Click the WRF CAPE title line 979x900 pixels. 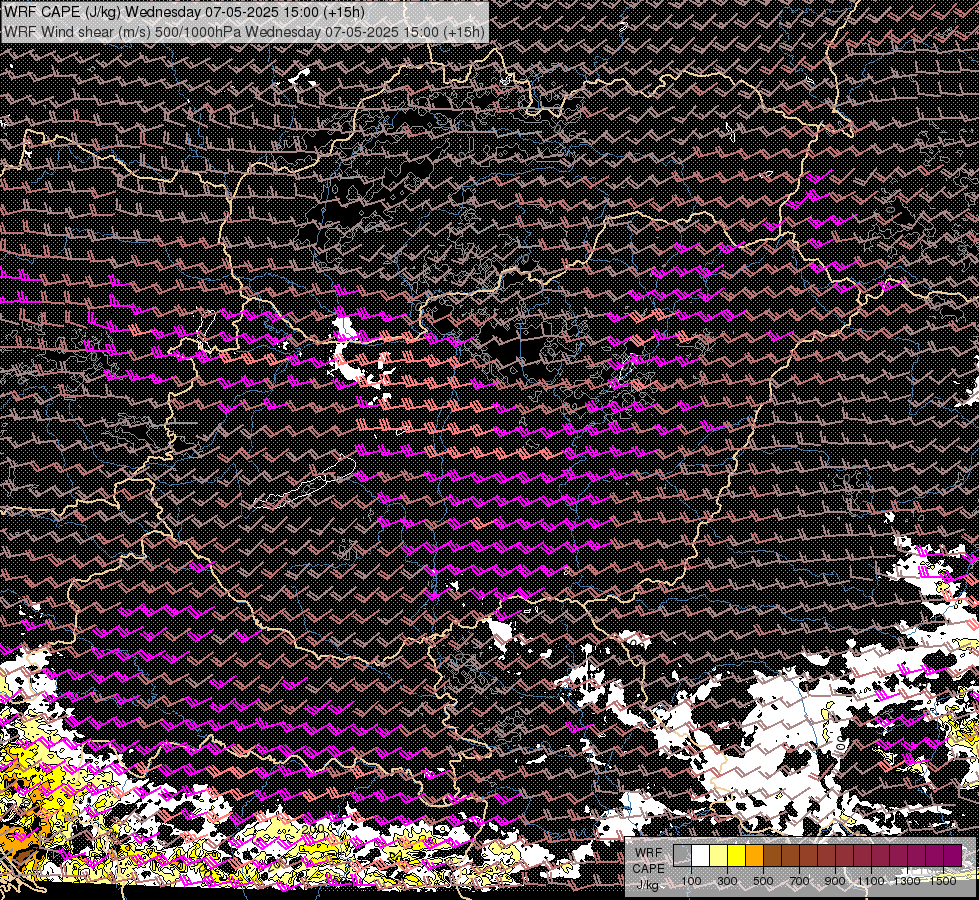coord(185,12)
